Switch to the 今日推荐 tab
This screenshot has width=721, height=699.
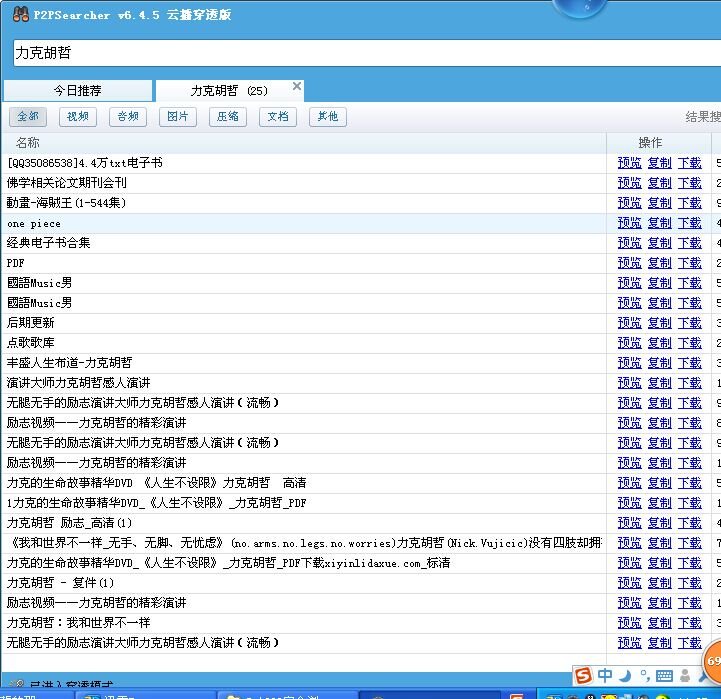click(x=78, y=91)
